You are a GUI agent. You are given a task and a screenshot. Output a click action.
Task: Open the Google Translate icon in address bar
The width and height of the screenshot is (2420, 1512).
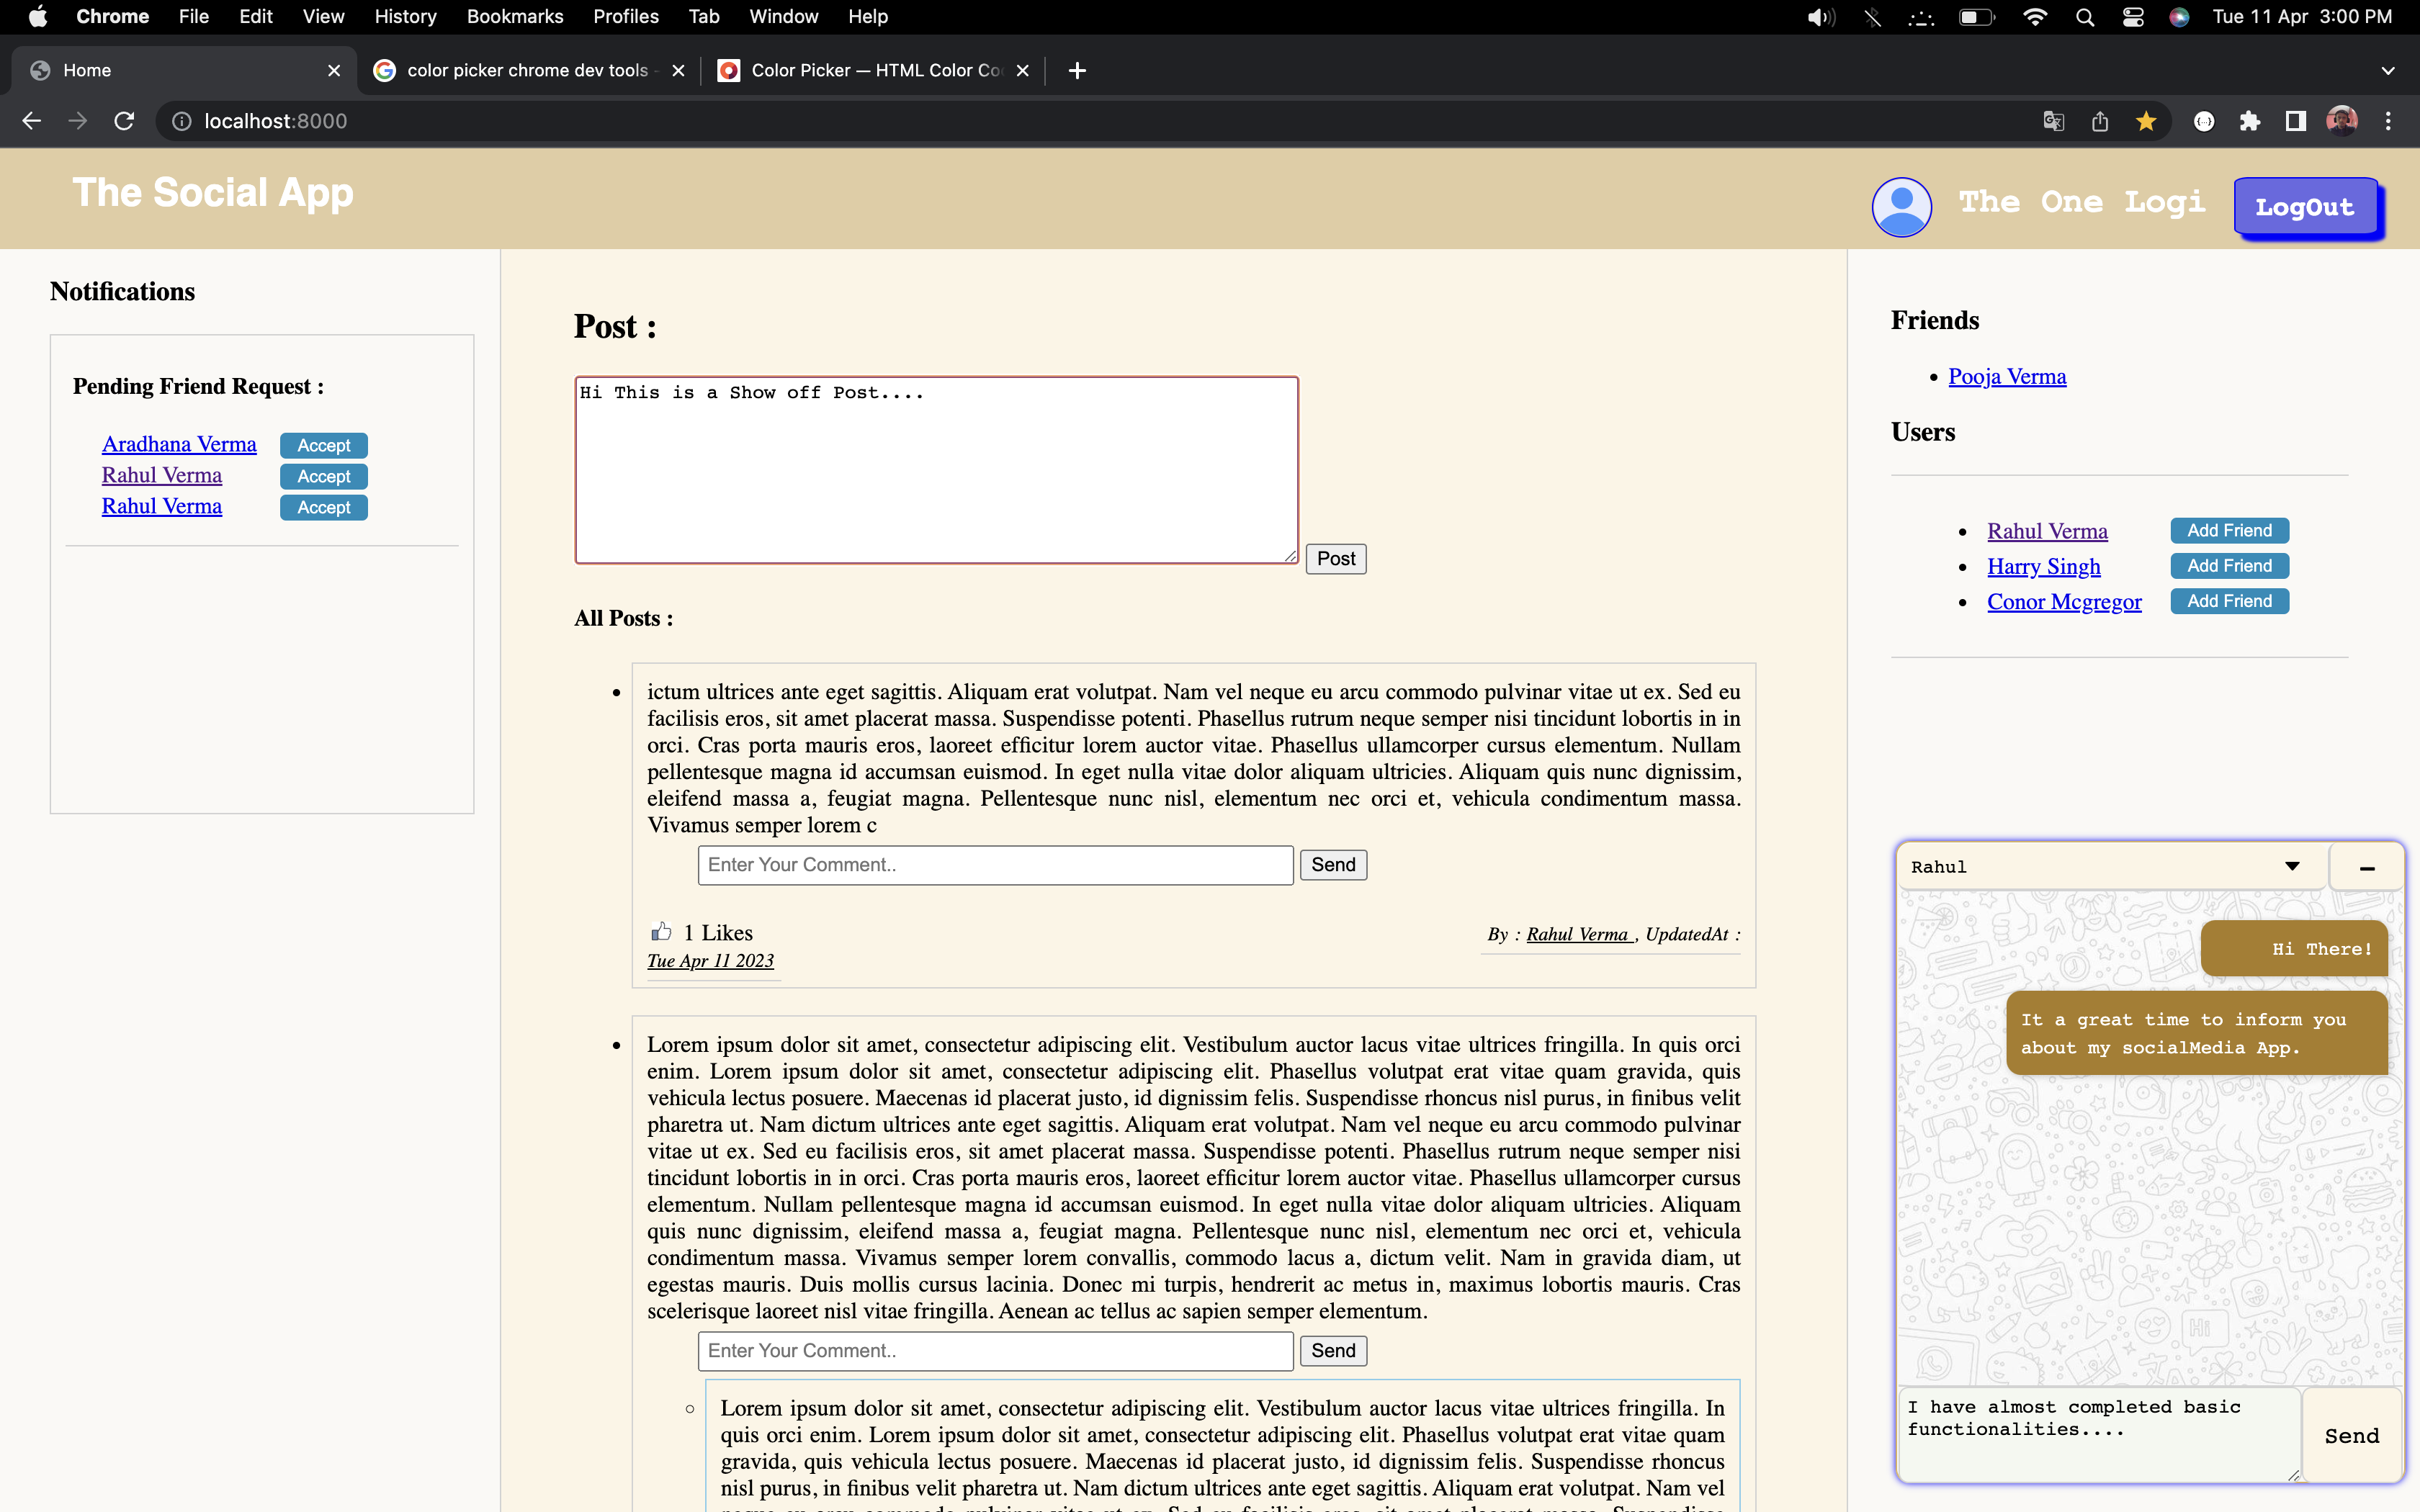[2054, 121]
